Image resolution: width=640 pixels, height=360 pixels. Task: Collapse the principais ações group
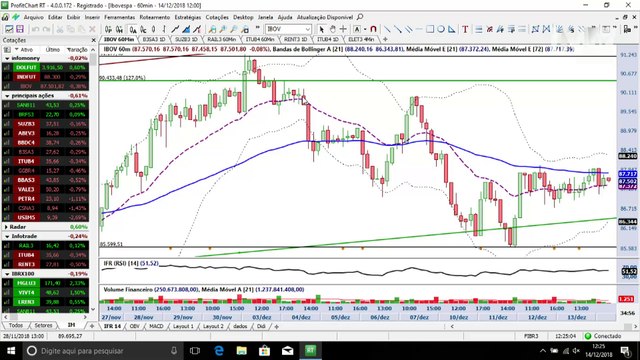click(x=7, y=96)
